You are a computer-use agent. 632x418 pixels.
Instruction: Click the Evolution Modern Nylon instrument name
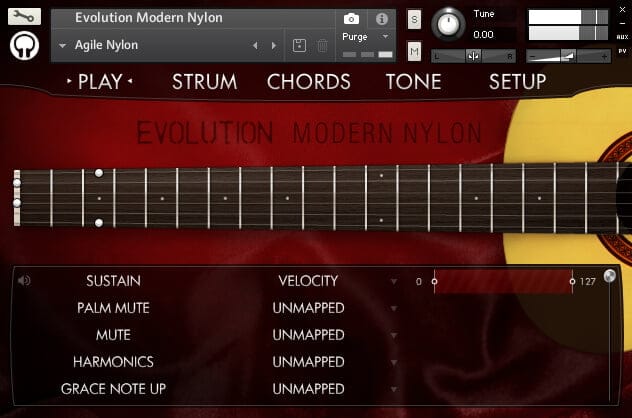tap(149, 18)
